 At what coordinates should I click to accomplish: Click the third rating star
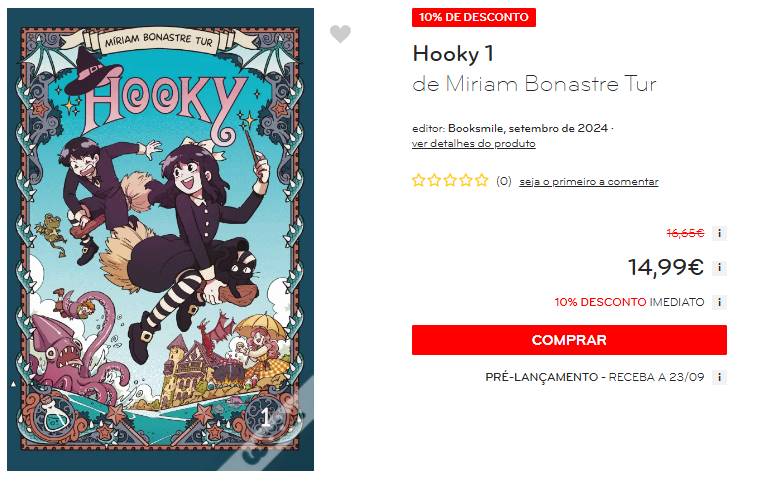(450, 181)
